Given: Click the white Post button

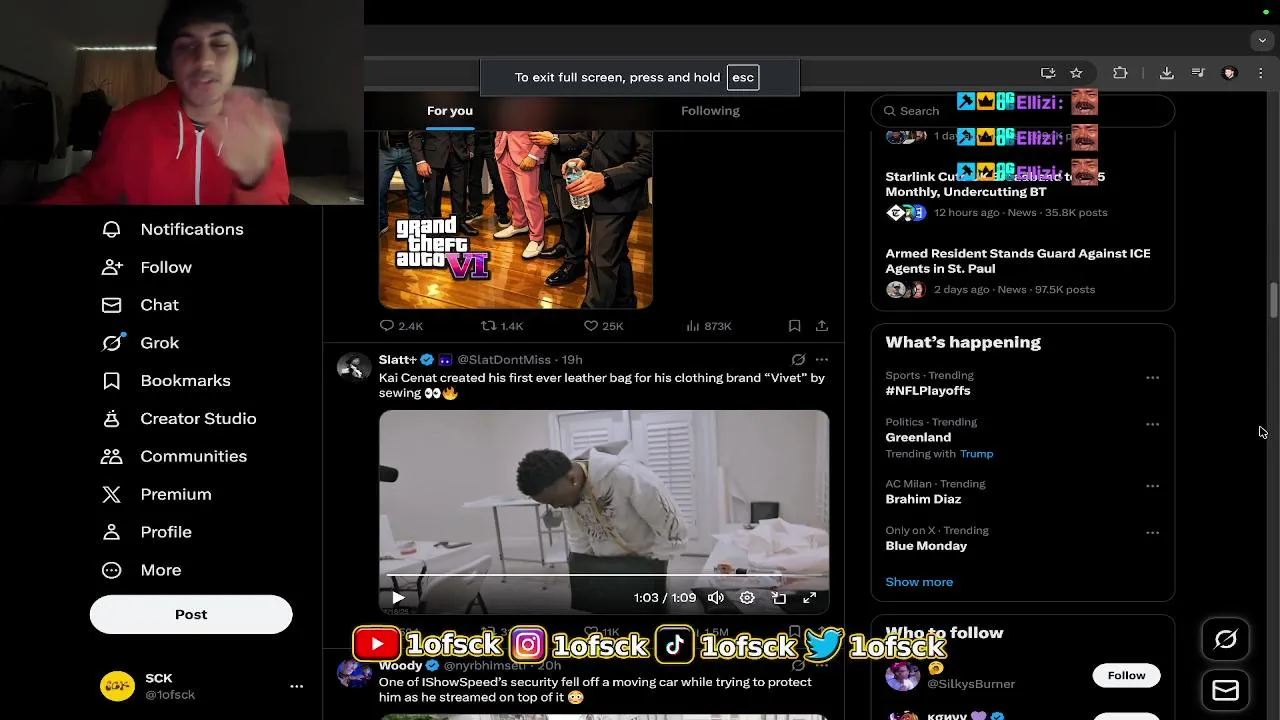Looking at the screenshot, I should [x=191, y=614].
